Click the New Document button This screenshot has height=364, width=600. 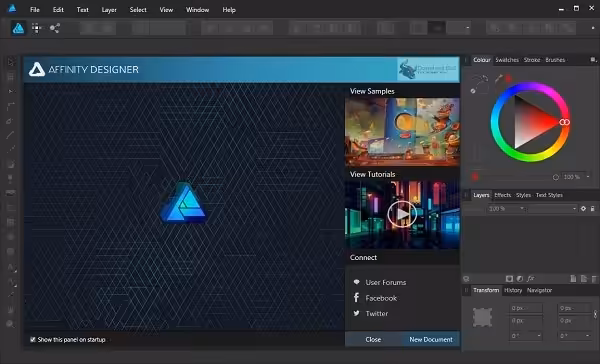pyautogui.click(x=431, y=340)
